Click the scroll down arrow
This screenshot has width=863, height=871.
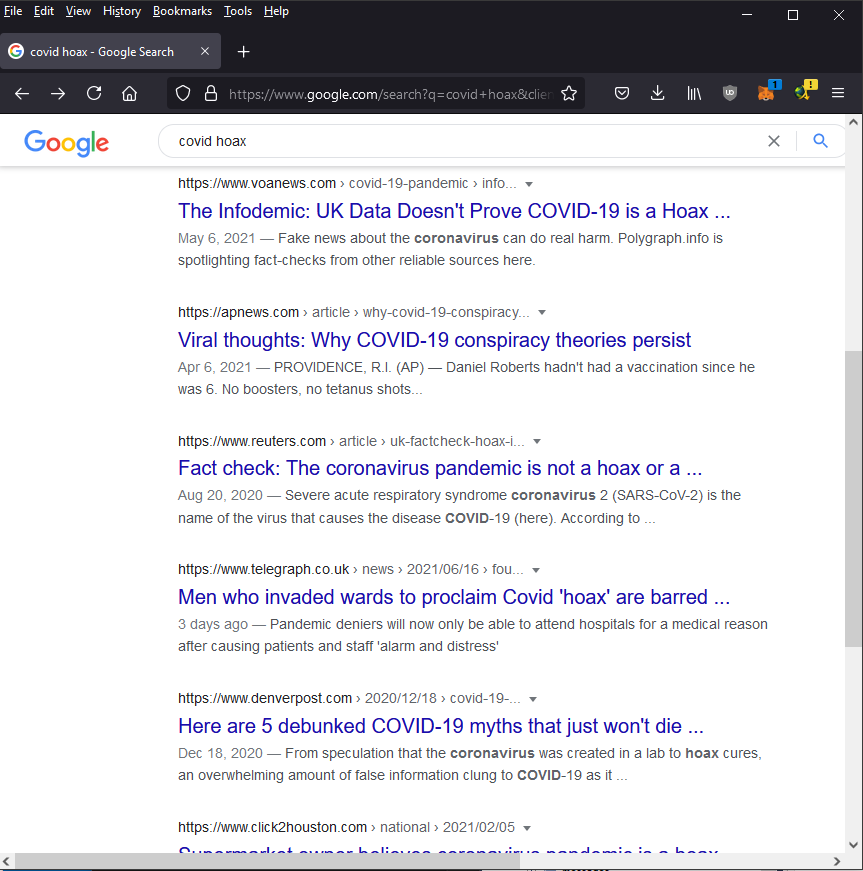[x=854, y=845]
